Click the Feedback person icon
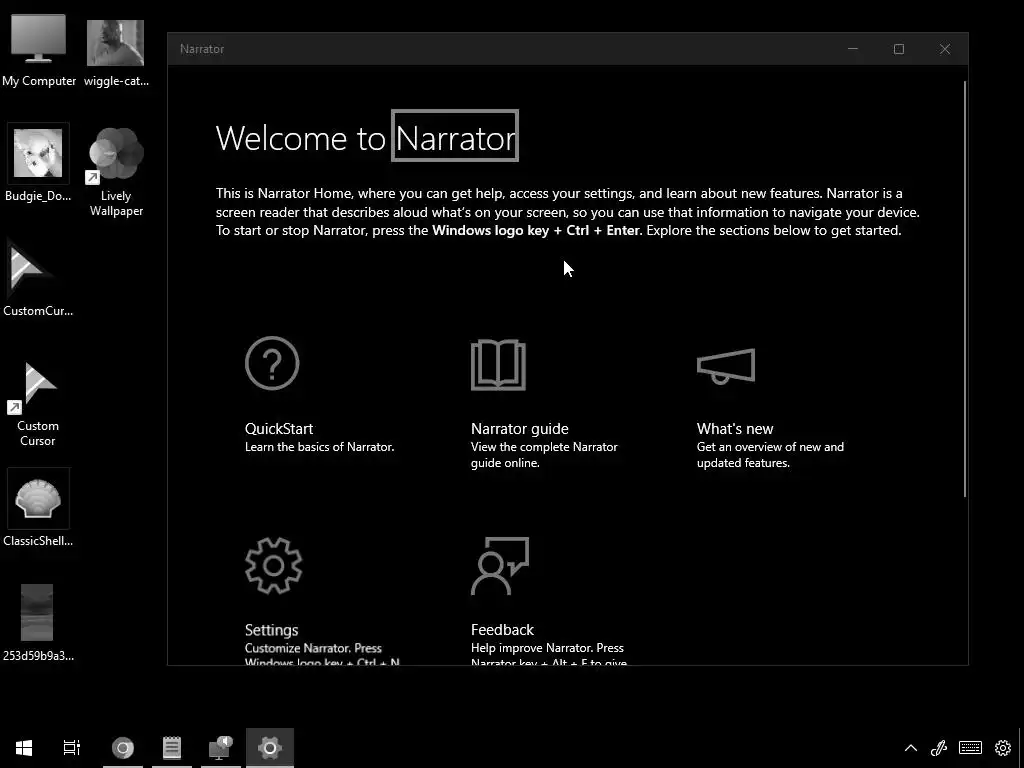This screenshot has width=1024, height=768. click(500, 566)
